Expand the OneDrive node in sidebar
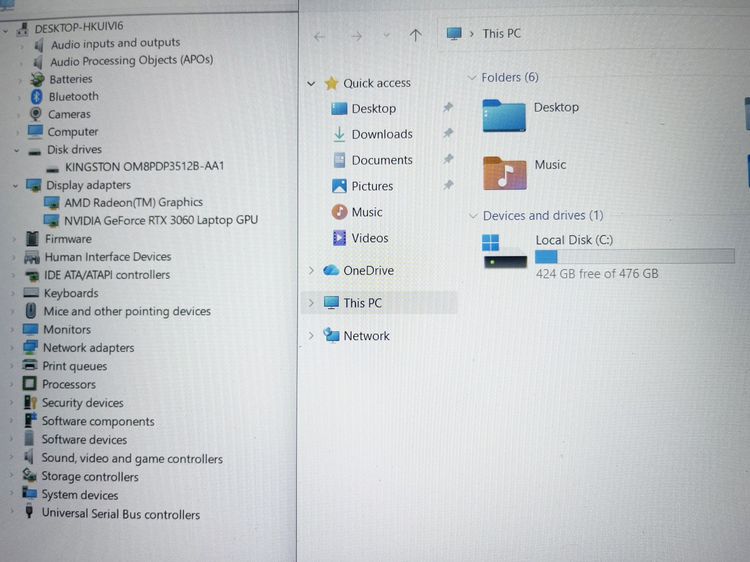Viewport: 750px width, 562px height. click(x=311, y=271)
